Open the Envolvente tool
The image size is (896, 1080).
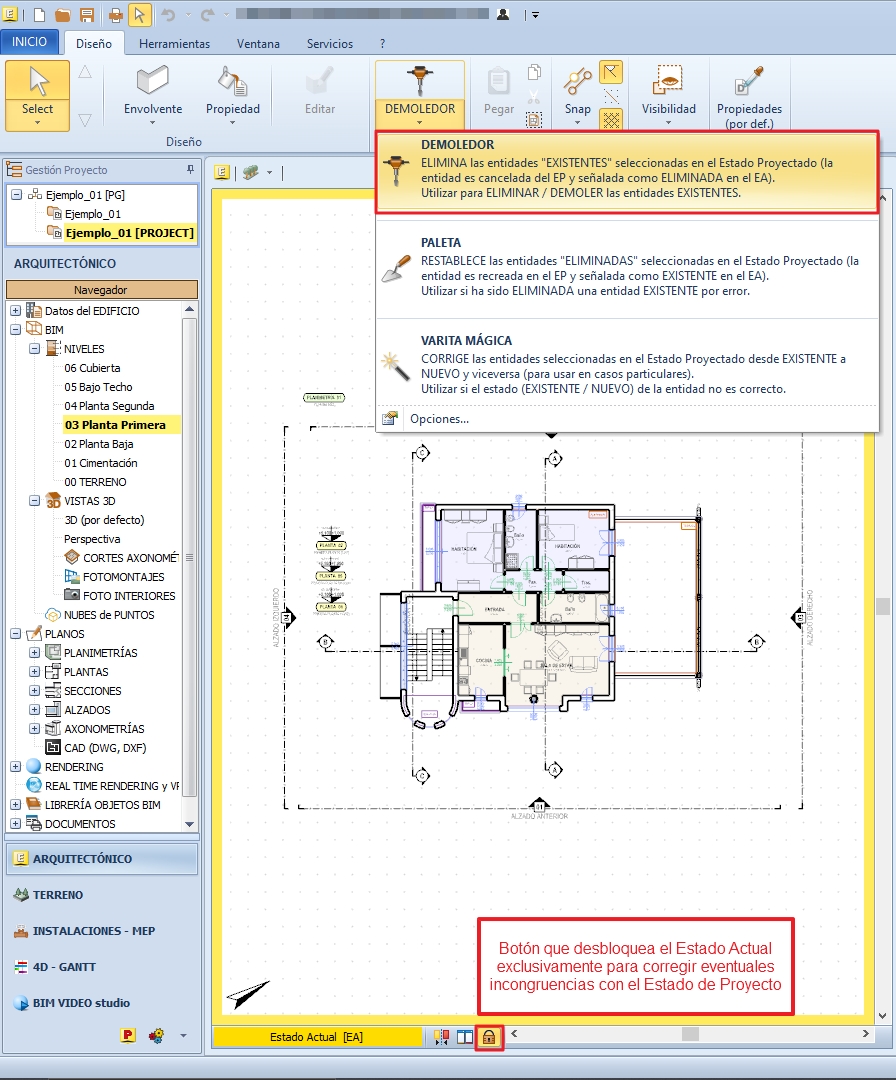click(153, 95)
